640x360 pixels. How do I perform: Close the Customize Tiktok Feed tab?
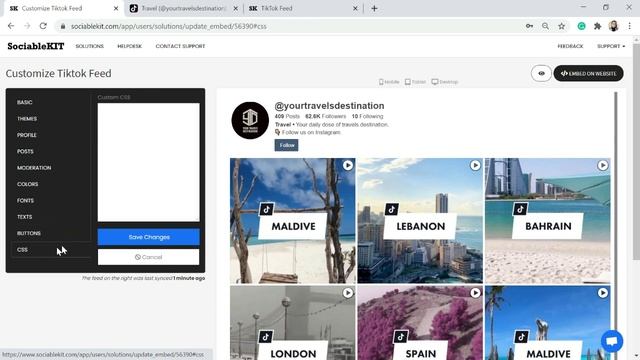(x=116, y=8)
